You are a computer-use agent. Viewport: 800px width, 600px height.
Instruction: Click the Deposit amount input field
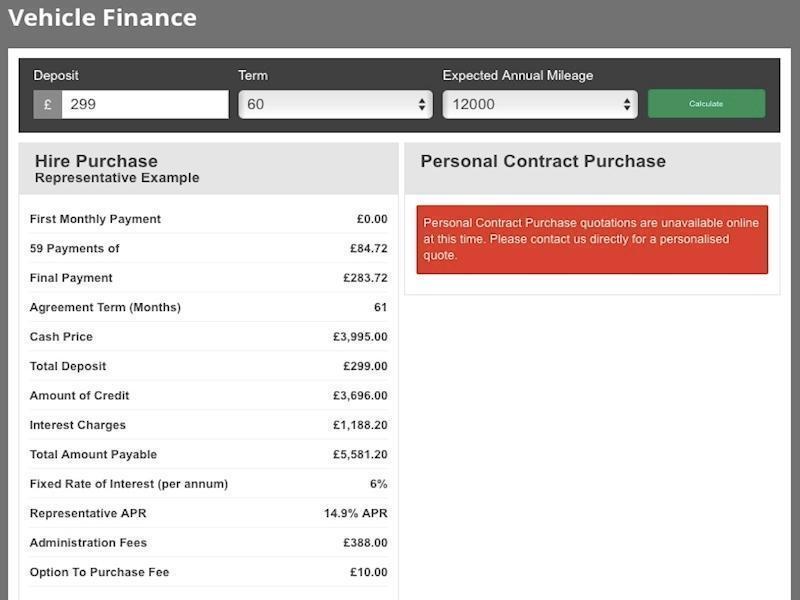(145, 104)
